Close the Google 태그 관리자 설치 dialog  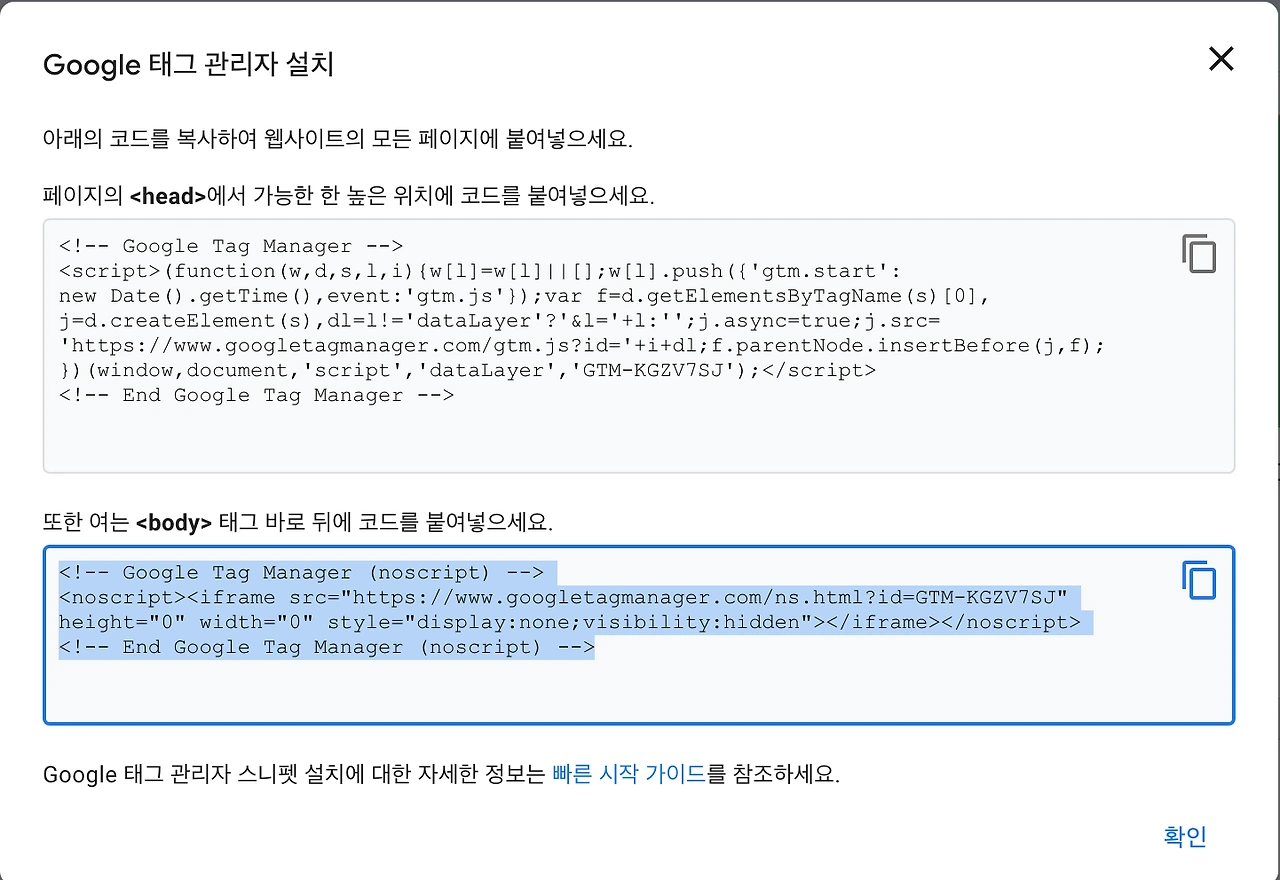click(1221, 59)
